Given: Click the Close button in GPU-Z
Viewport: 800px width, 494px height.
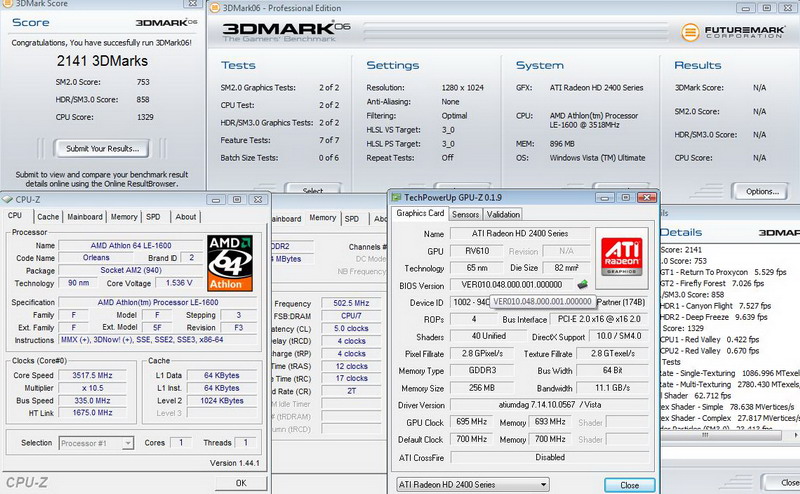Looking at the screenshot, I should (630, 485).
